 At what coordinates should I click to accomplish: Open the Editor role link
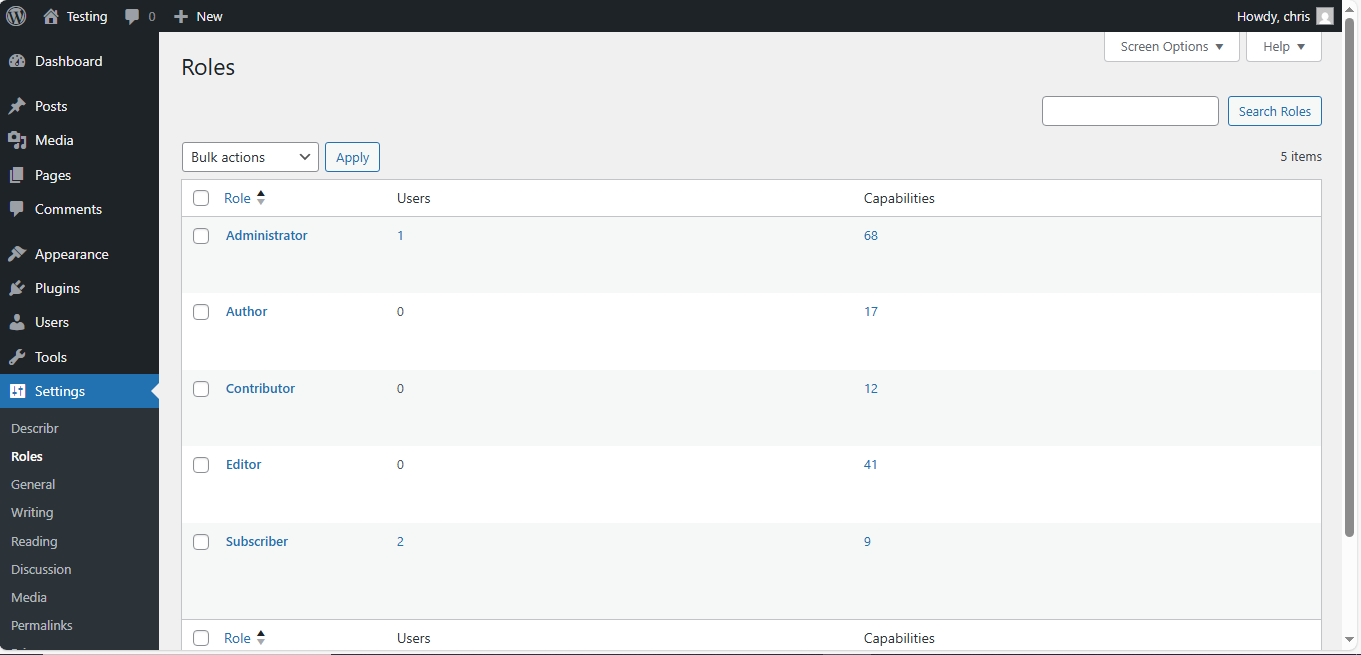tap(243, 464)
